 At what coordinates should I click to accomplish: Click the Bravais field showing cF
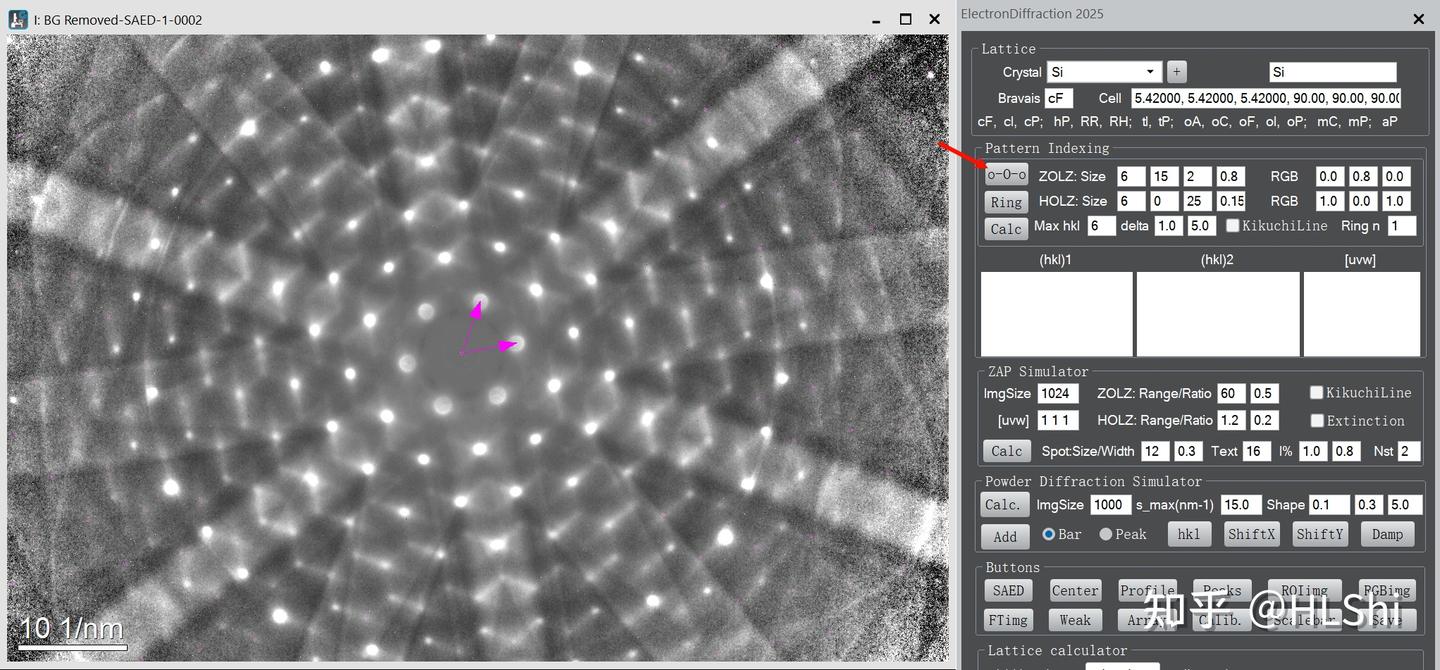tap(1059, 98)
